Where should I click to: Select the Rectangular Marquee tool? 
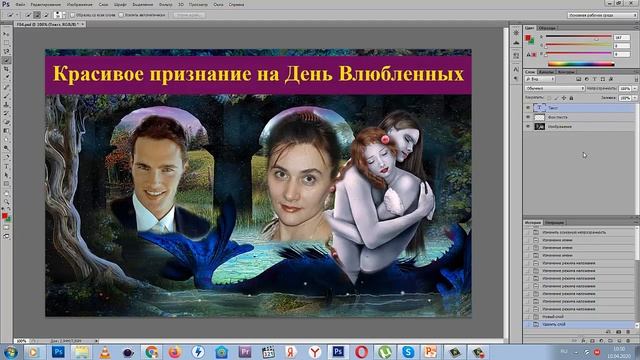[6, 43]
